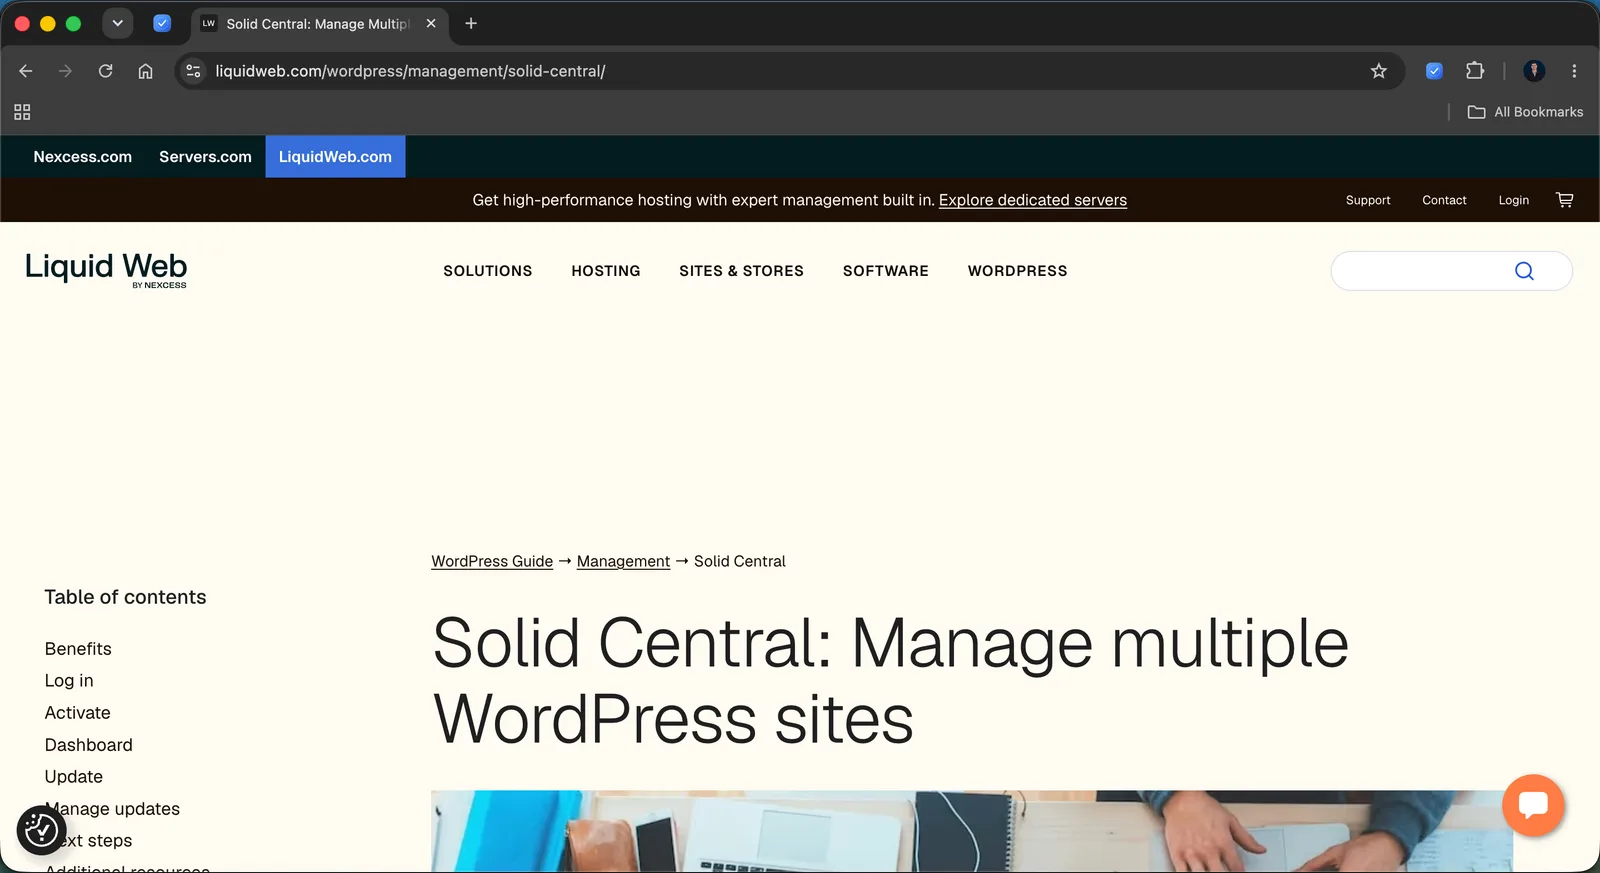Follow the Explore dedicated servers link

tap(1032, 200)
